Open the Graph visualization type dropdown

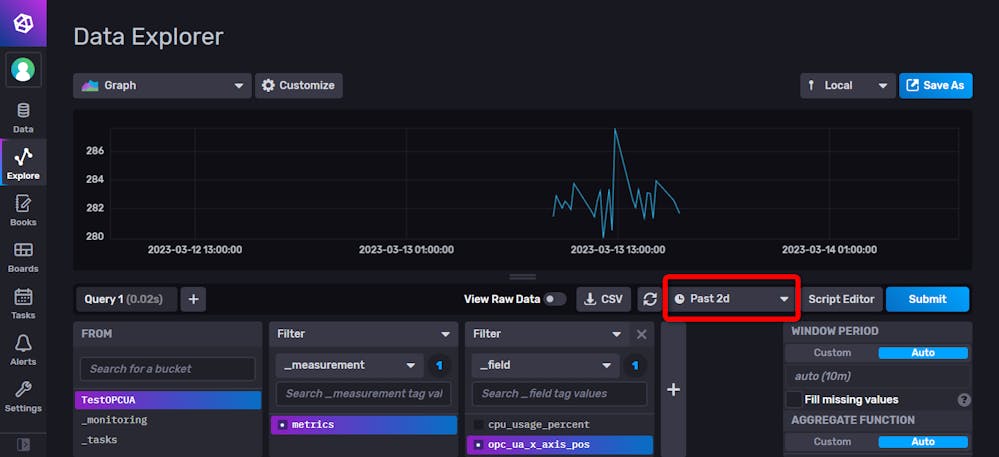coord(162,86)
